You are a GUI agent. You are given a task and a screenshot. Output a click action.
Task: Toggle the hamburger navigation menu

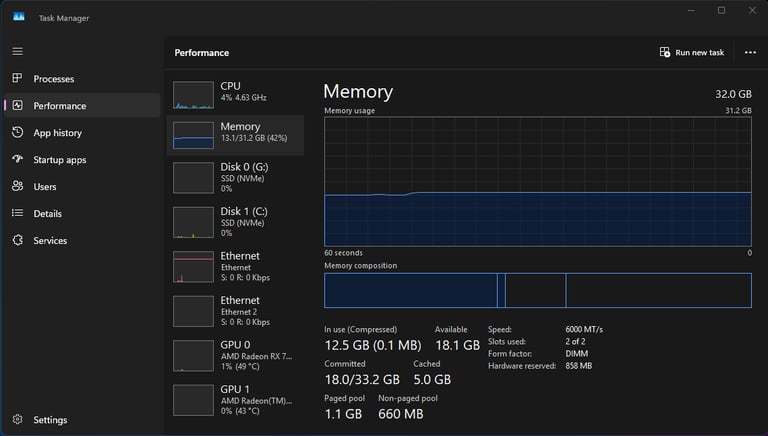click(x=18, y=51)
